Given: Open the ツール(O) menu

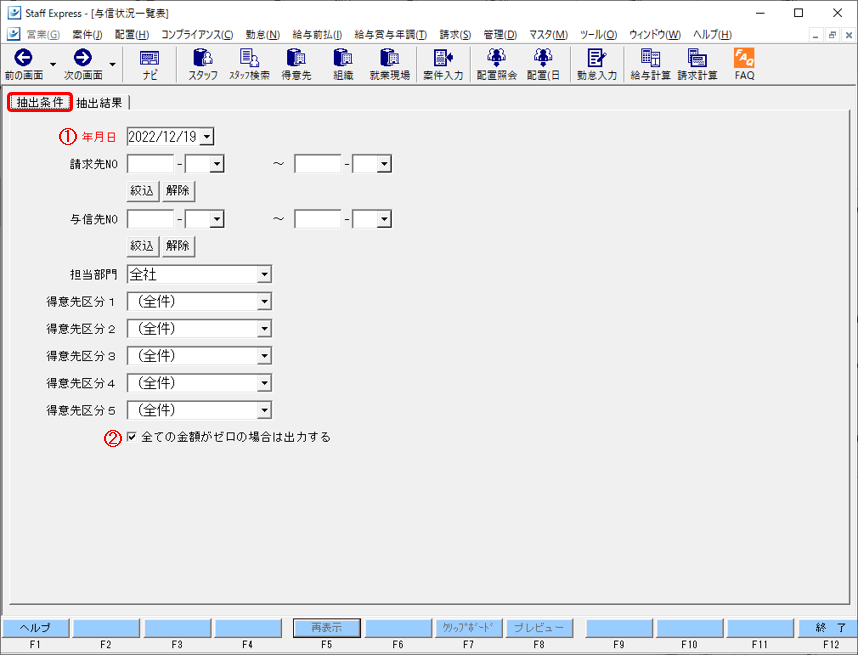Looking at the screenshot, I should pos(599,35).
